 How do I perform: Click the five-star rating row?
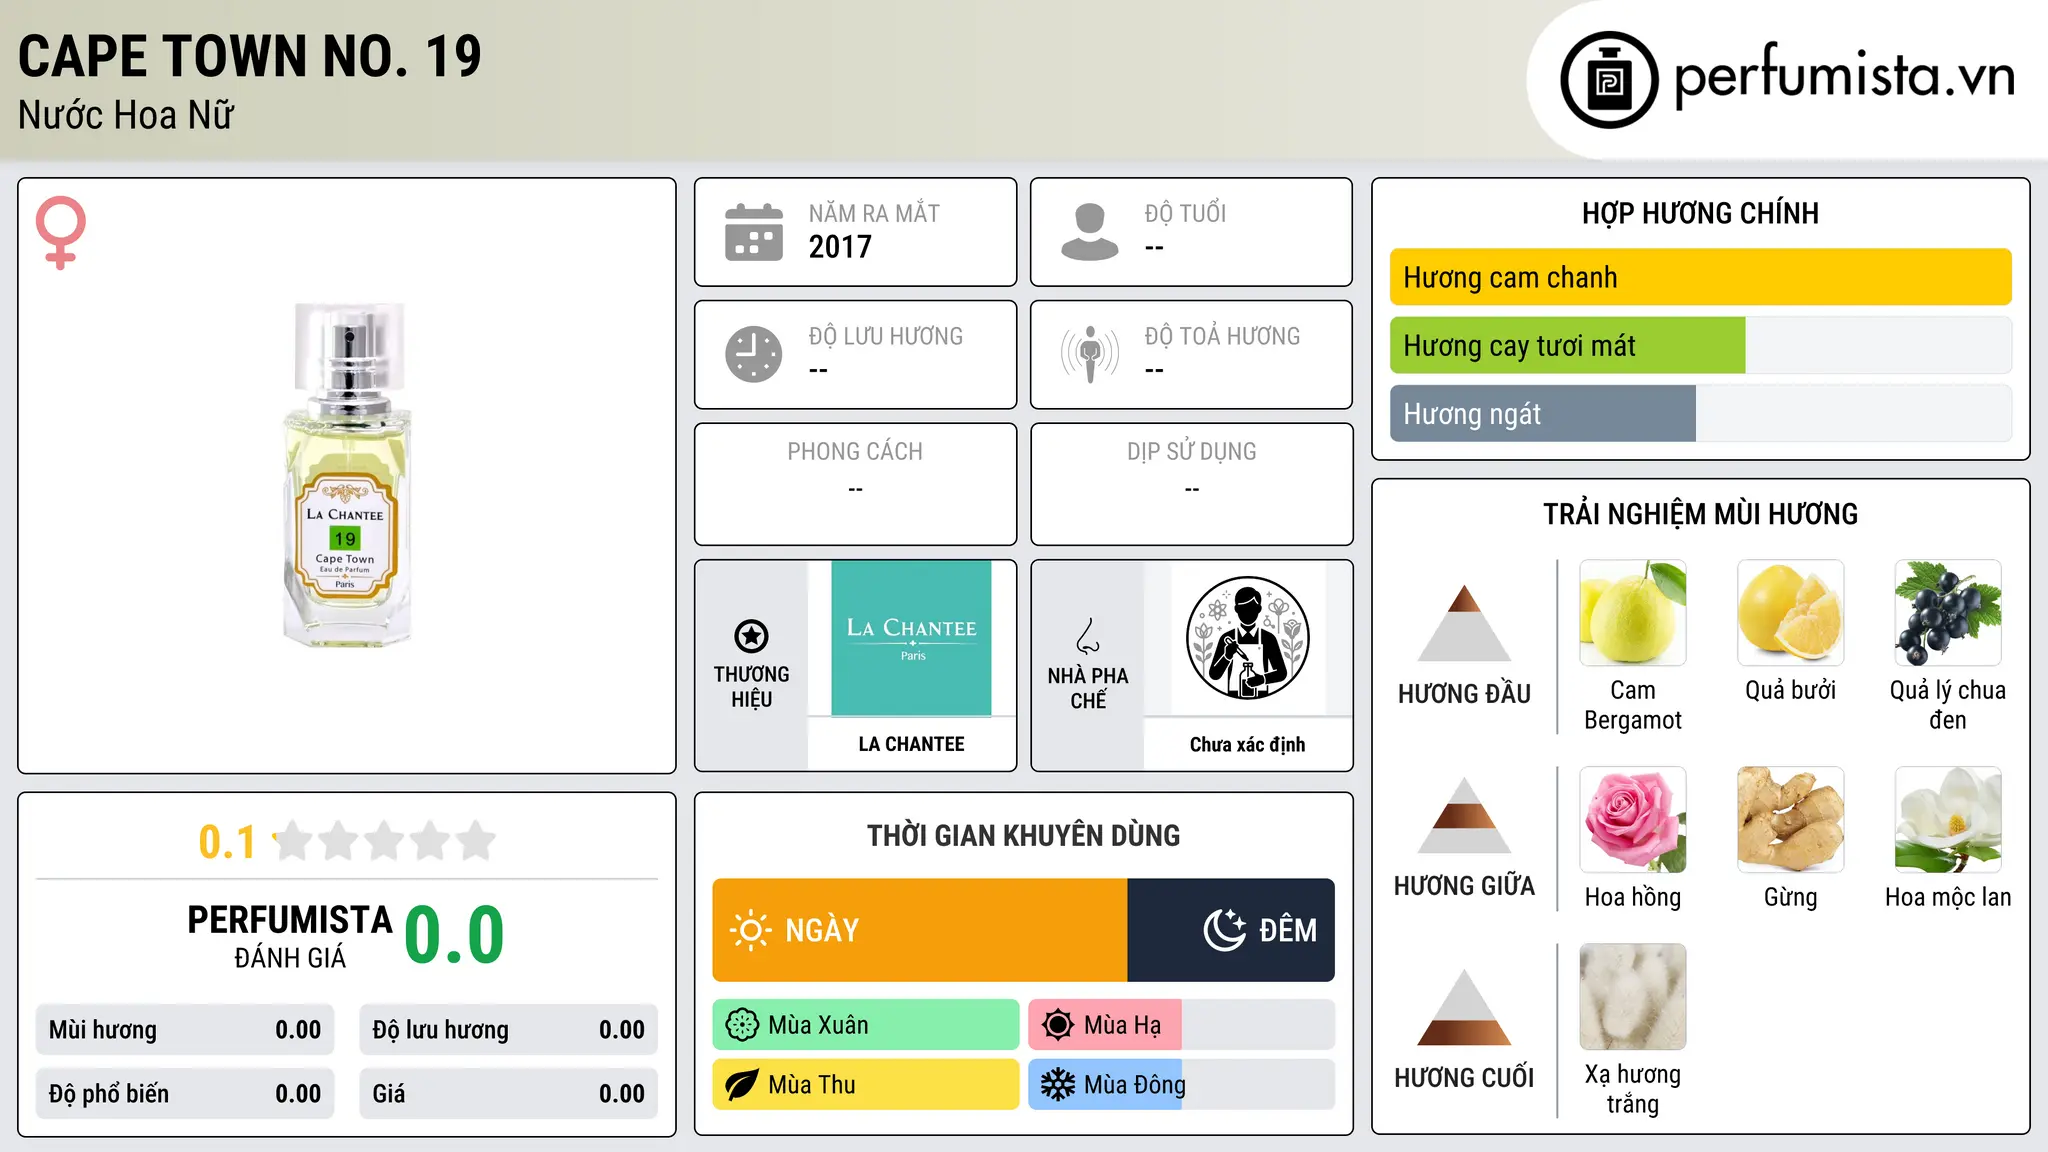[385, 841]
